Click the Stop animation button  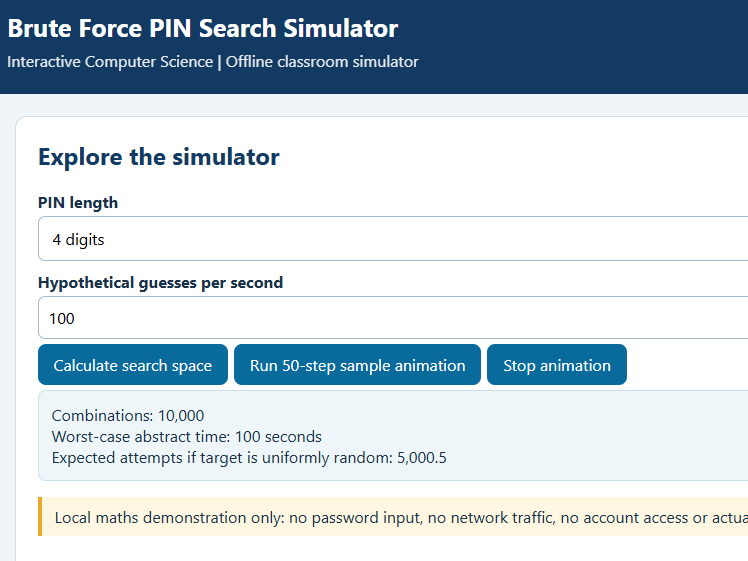pos(557,365)
